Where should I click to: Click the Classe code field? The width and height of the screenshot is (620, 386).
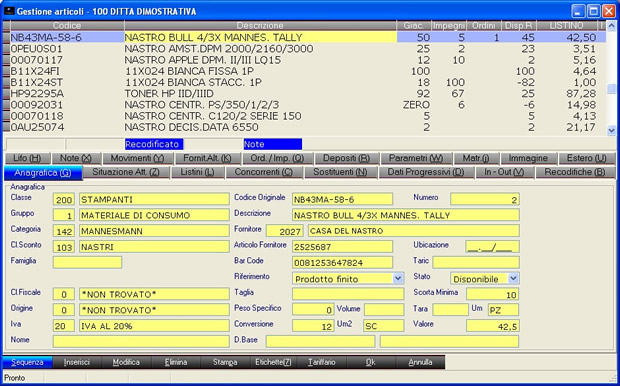(63, 199)
